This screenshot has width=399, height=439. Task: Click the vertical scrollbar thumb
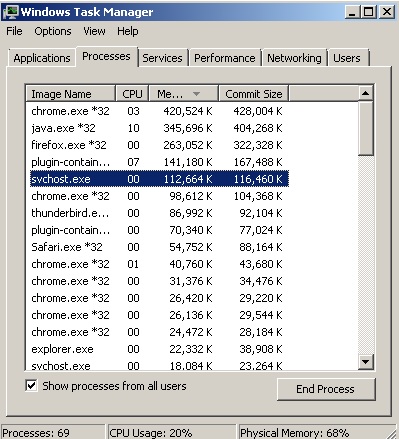(x=366, y=128)
